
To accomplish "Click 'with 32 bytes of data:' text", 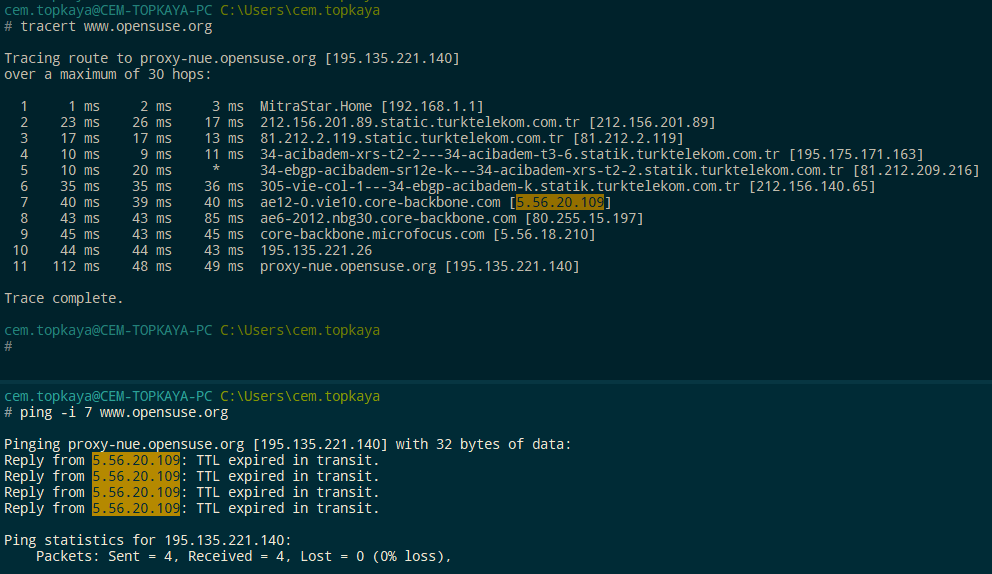I will coord(483,444).
